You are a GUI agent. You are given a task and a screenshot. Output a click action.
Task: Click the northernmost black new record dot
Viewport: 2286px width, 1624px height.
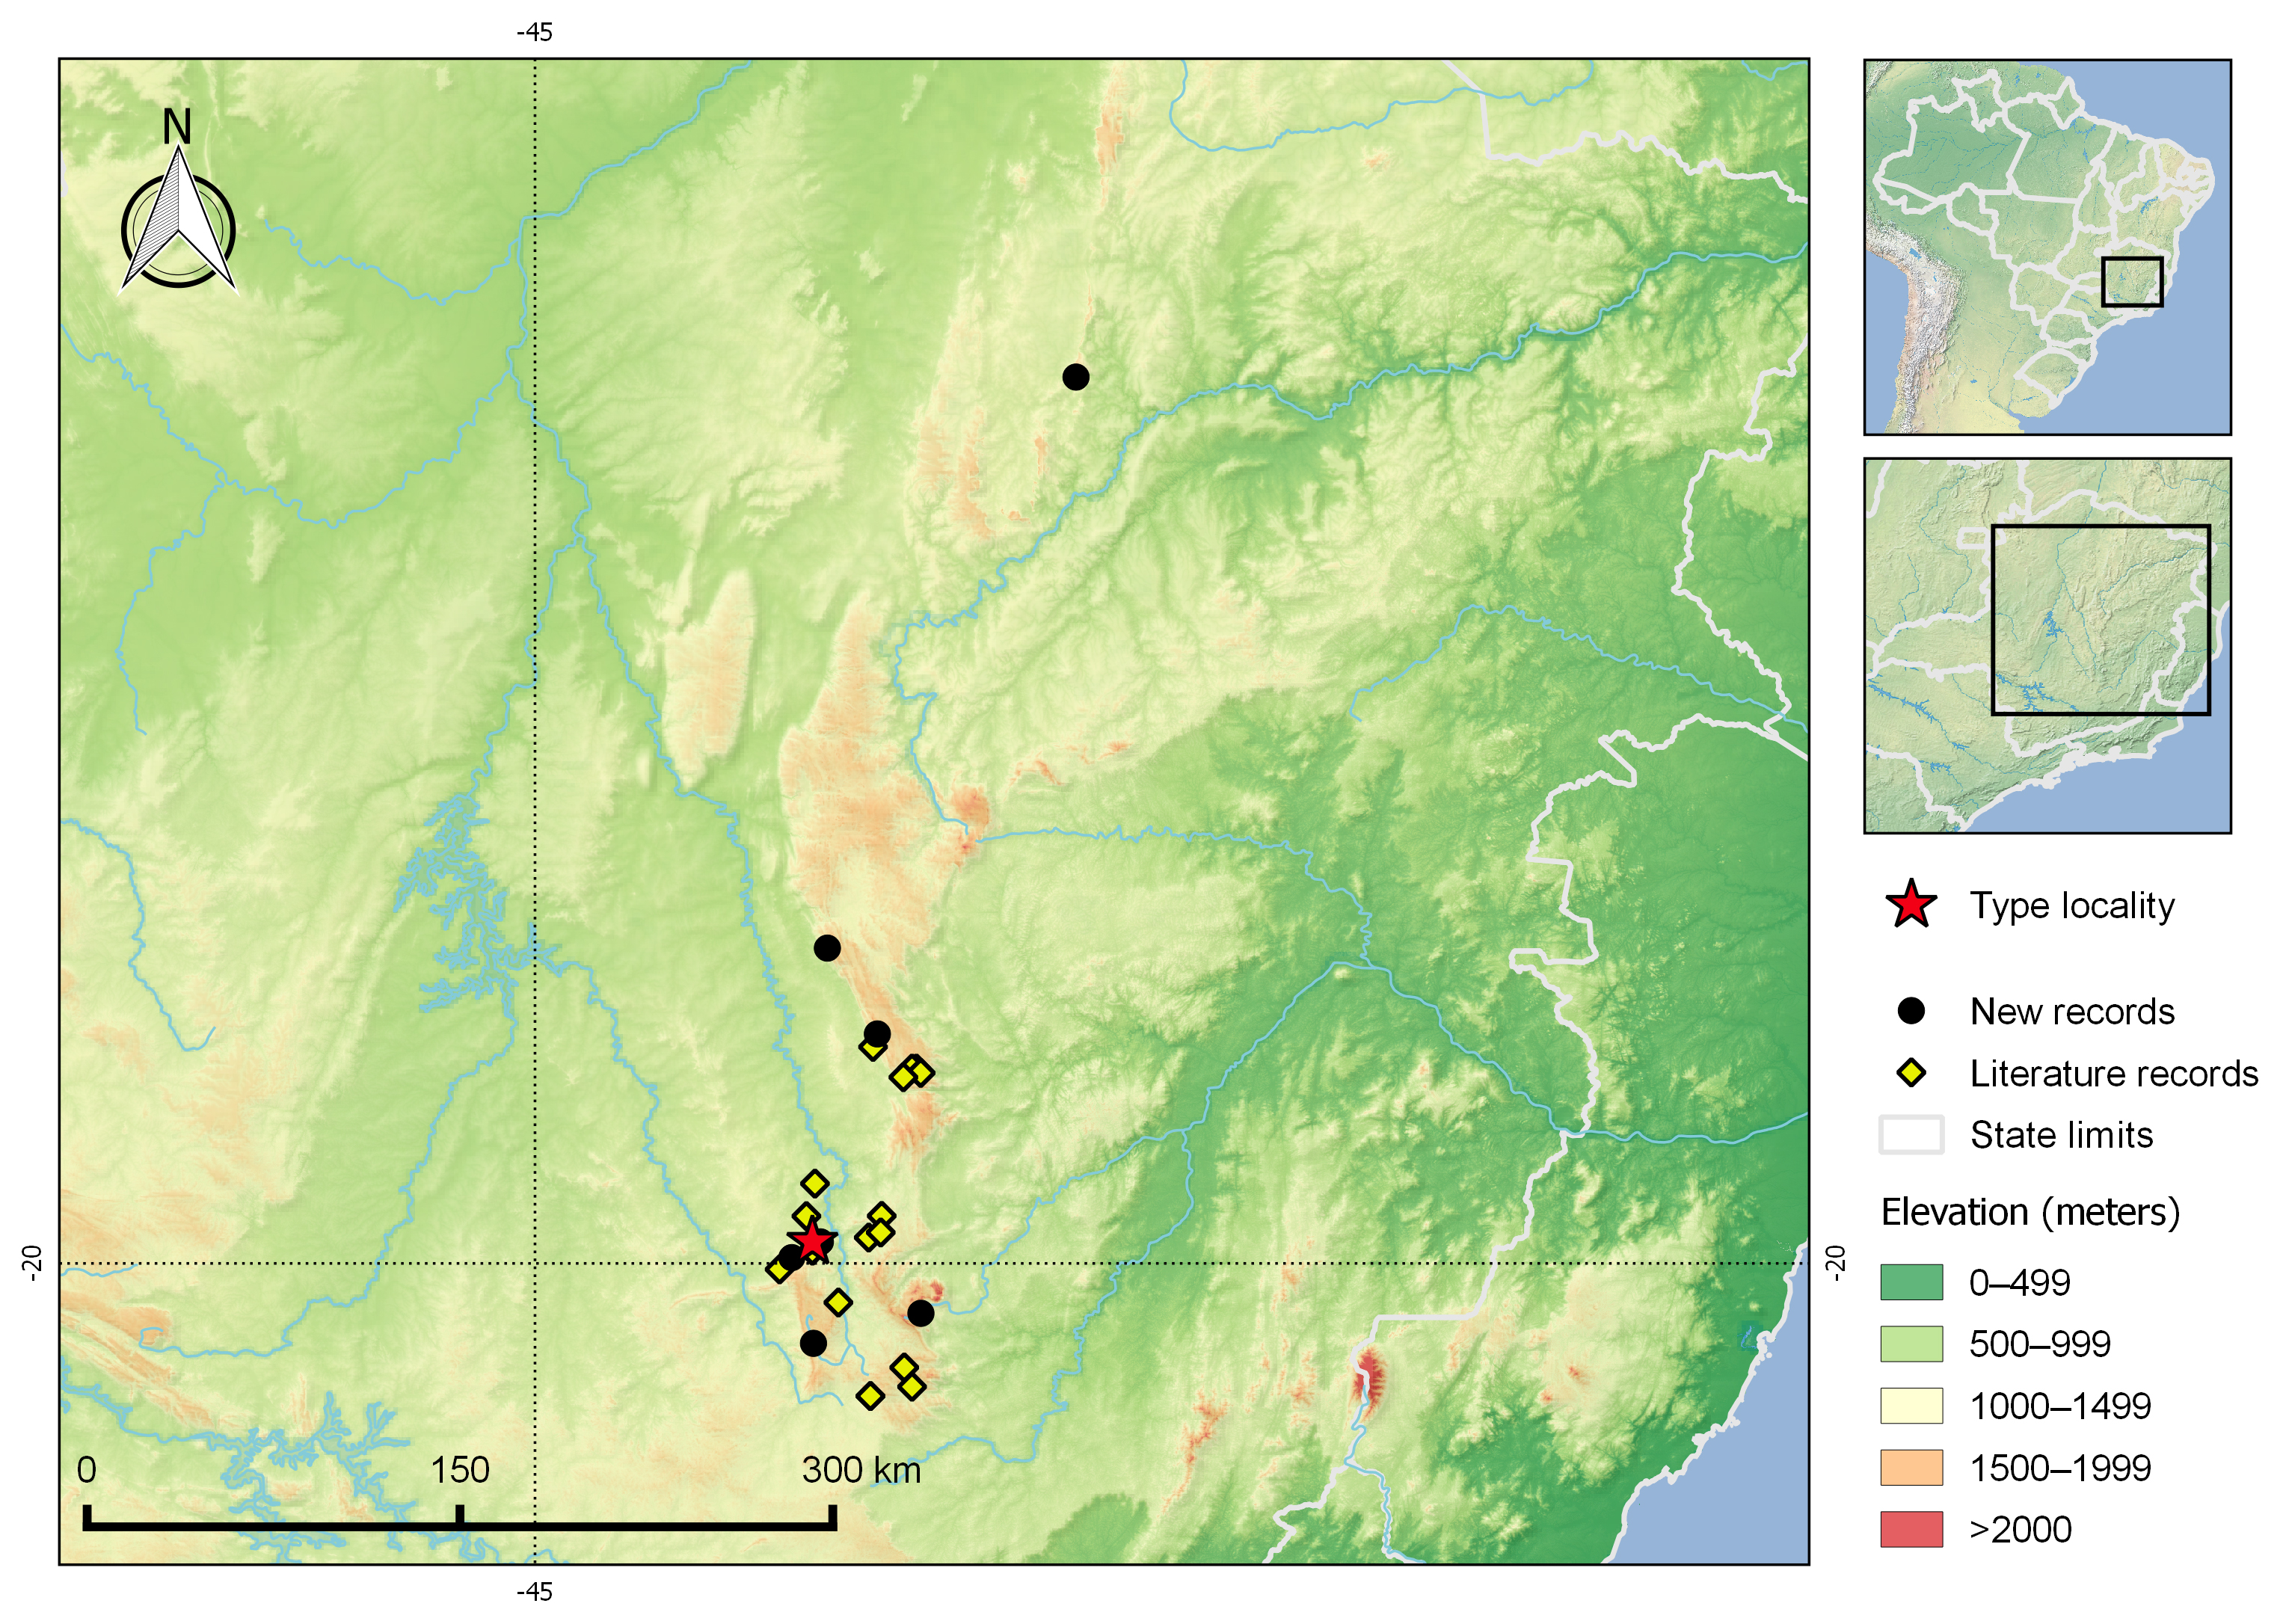point(1075,377)
